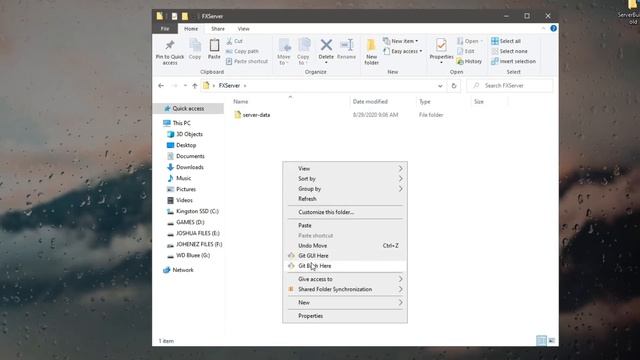Image resolution: width=640 pixels, height=360 pixels.
Task: Open the New item dropdown
Action: pos(400,41)
